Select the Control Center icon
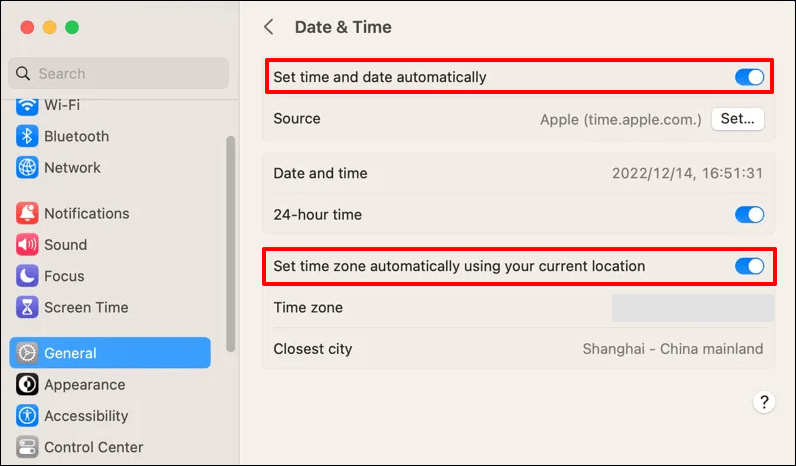This screenshot has width=796, height=466. [x=27, y=447]
